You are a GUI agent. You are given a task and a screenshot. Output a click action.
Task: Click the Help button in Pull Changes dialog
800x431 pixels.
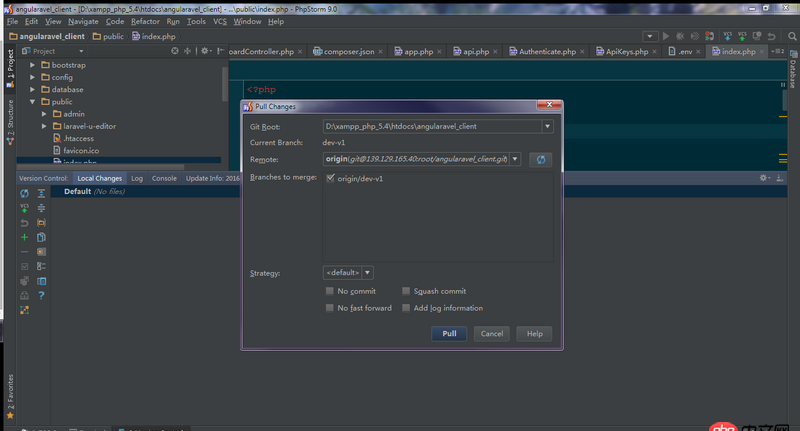[535, 334]
